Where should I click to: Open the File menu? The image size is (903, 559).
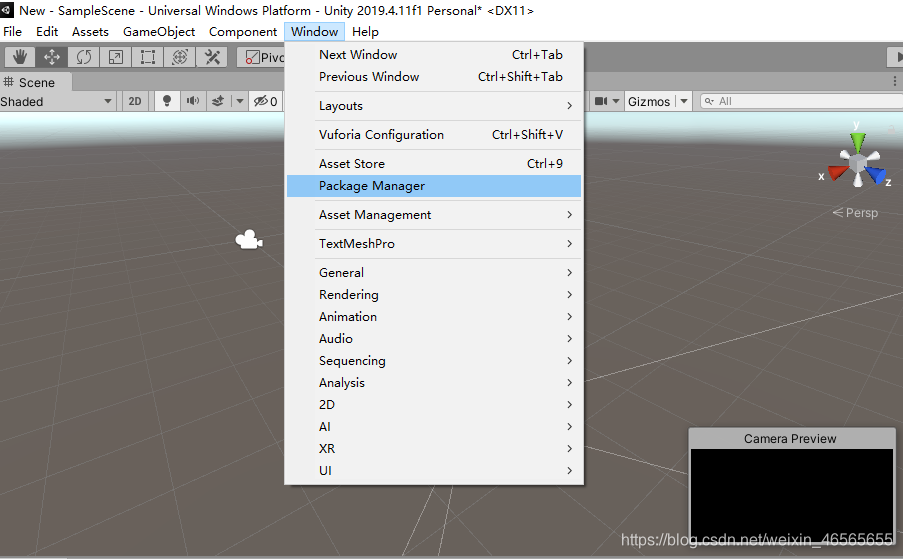coord(12,32)
